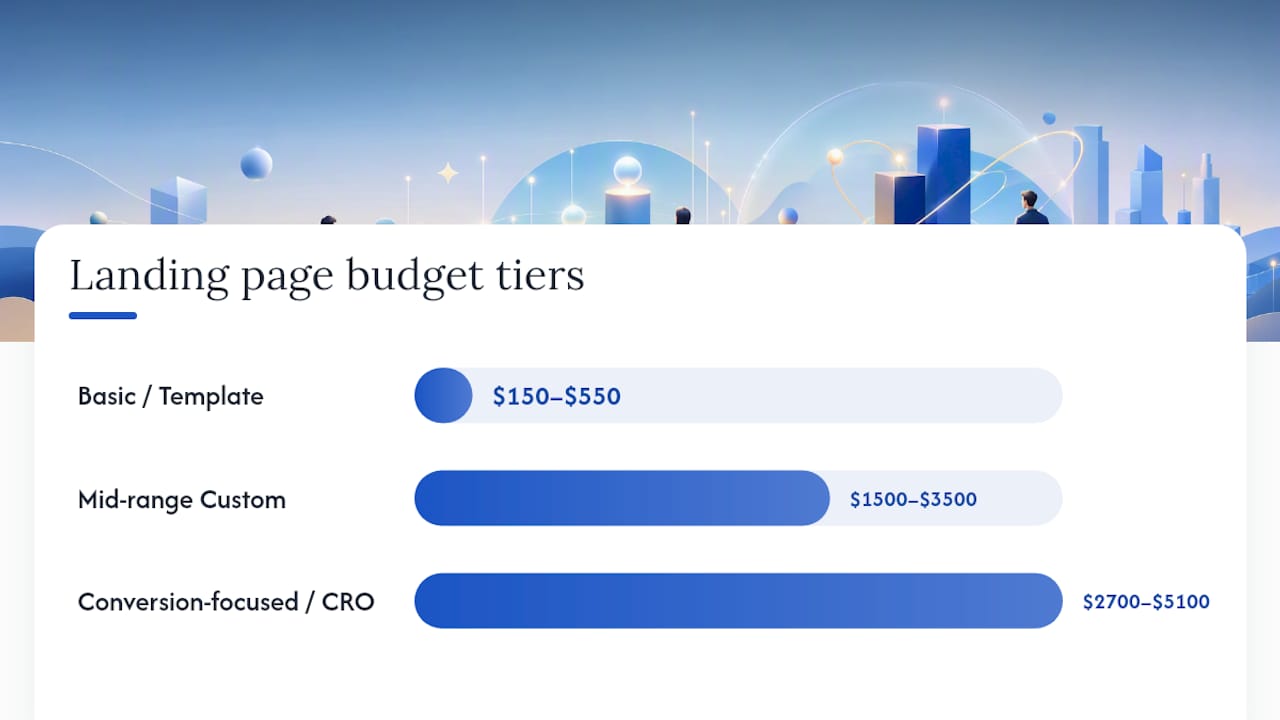Screen dimensions: 1280x720
Task: Click the $1500–$3500 price range text
Action: click(913, 499)
